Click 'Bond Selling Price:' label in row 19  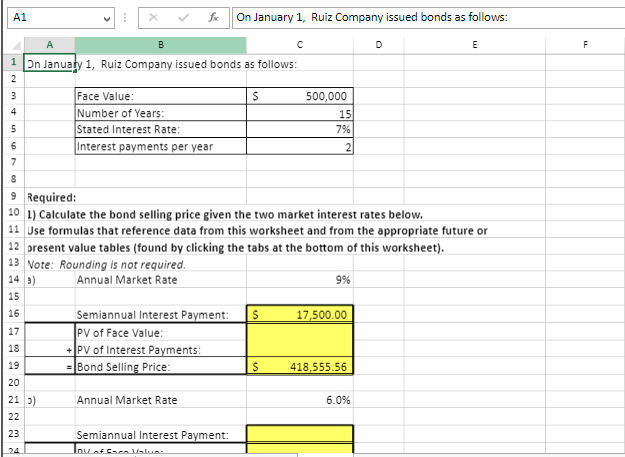point(124,367)
